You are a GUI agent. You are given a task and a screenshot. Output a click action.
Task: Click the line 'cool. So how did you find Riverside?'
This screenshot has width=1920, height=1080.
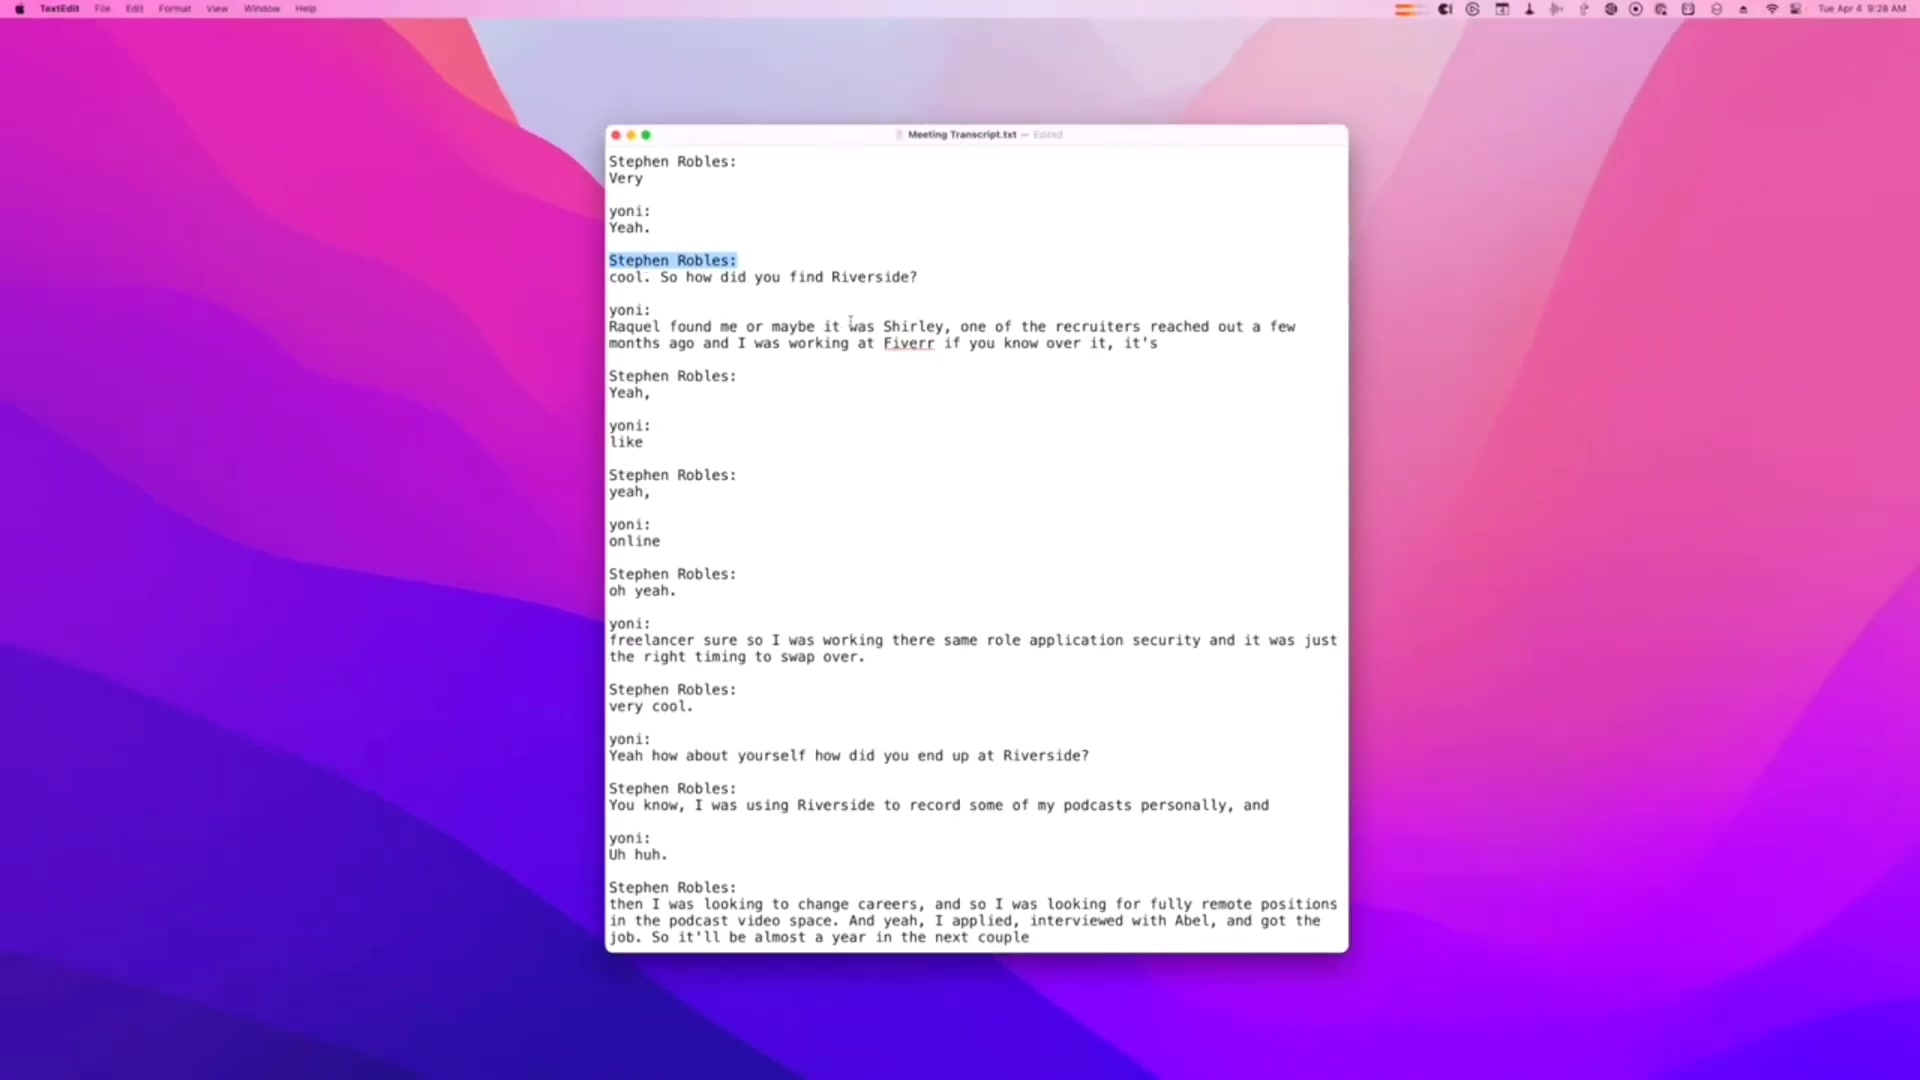(763, 277)
